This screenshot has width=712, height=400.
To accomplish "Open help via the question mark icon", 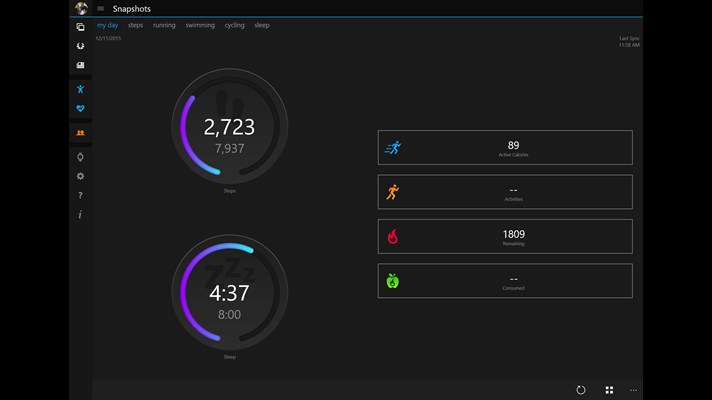I will point(80,195).
